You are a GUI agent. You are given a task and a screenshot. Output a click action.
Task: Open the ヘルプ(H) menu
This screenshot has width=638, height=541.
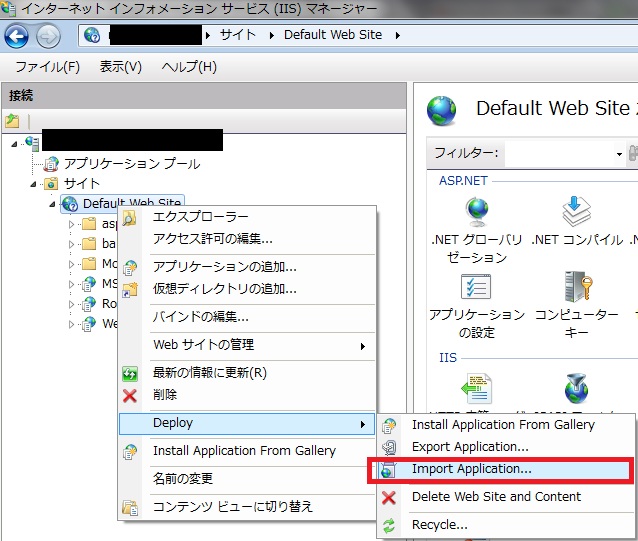pos(189,66)
